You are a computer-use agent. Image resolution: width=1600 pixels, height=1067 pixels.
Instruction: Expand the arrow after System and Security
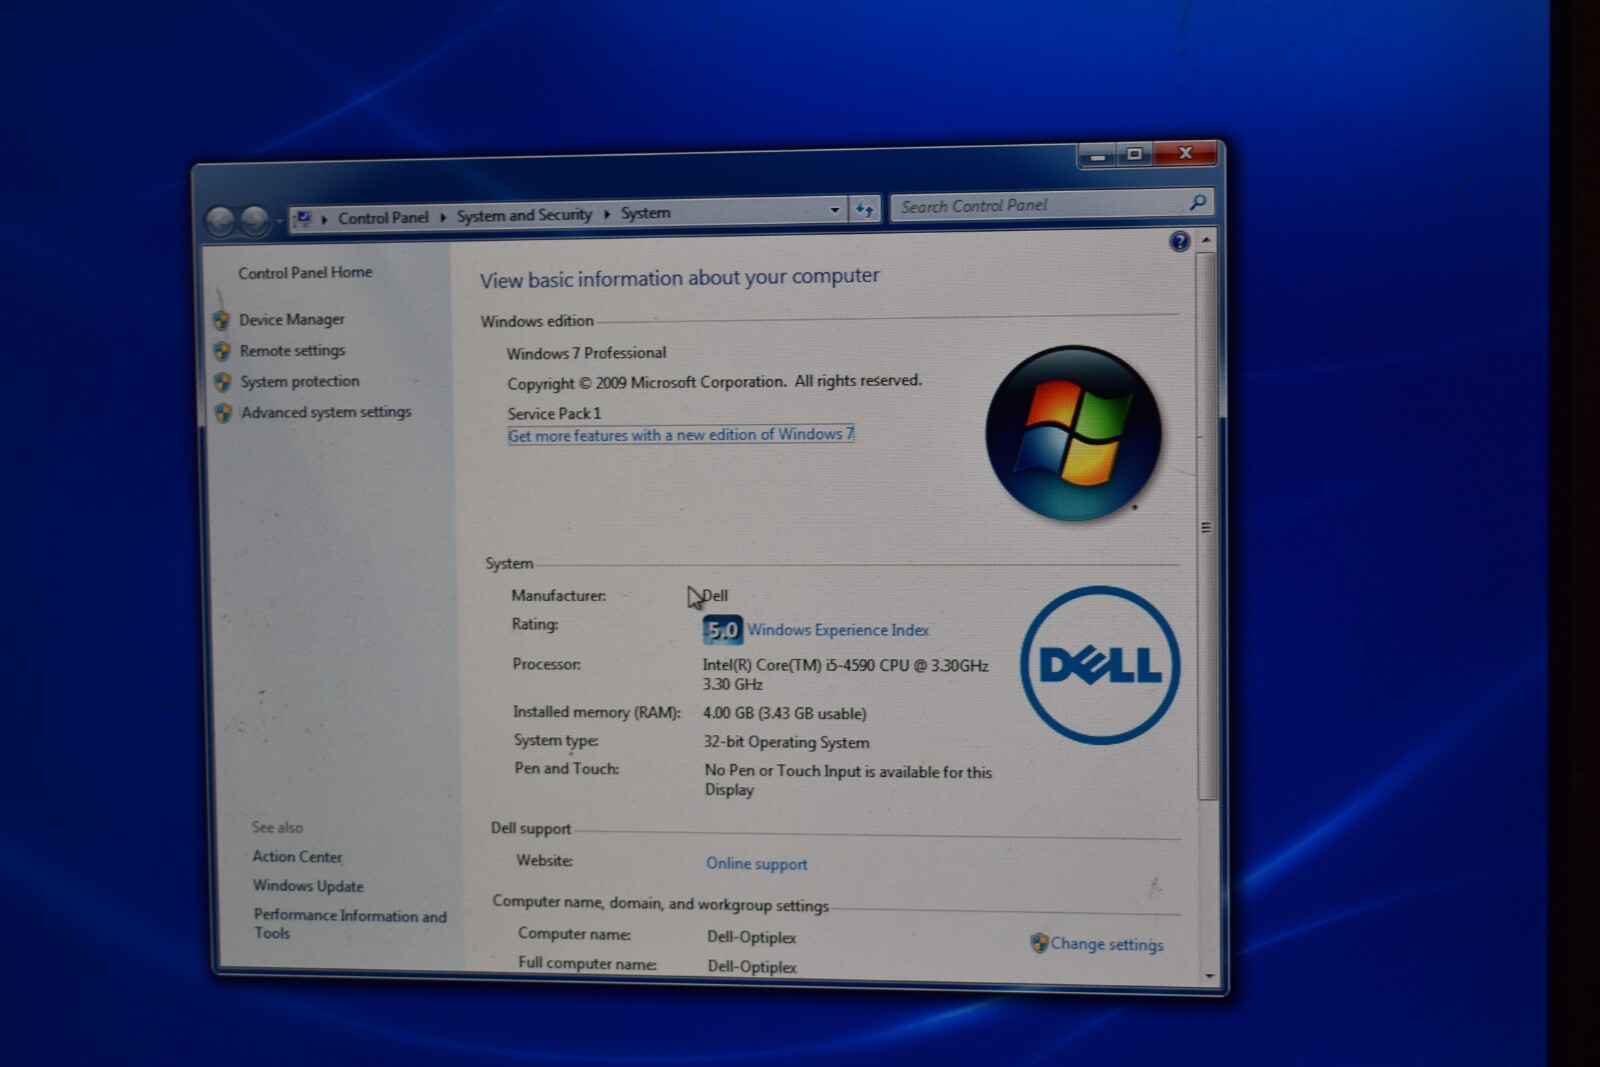[x=606, y=214]
